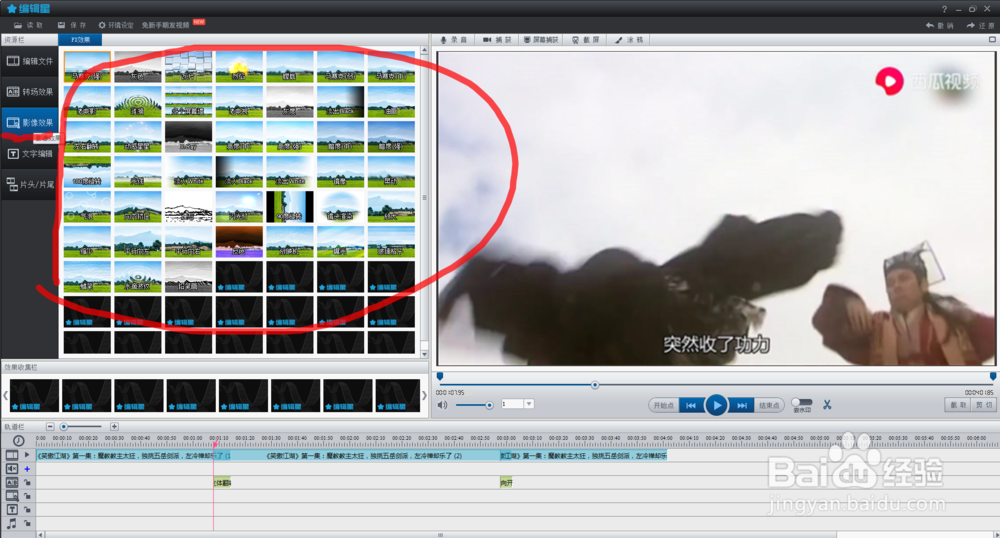Select the audio track speaker icon
This screenshot has width=1000, height=538.
point(11,469)
